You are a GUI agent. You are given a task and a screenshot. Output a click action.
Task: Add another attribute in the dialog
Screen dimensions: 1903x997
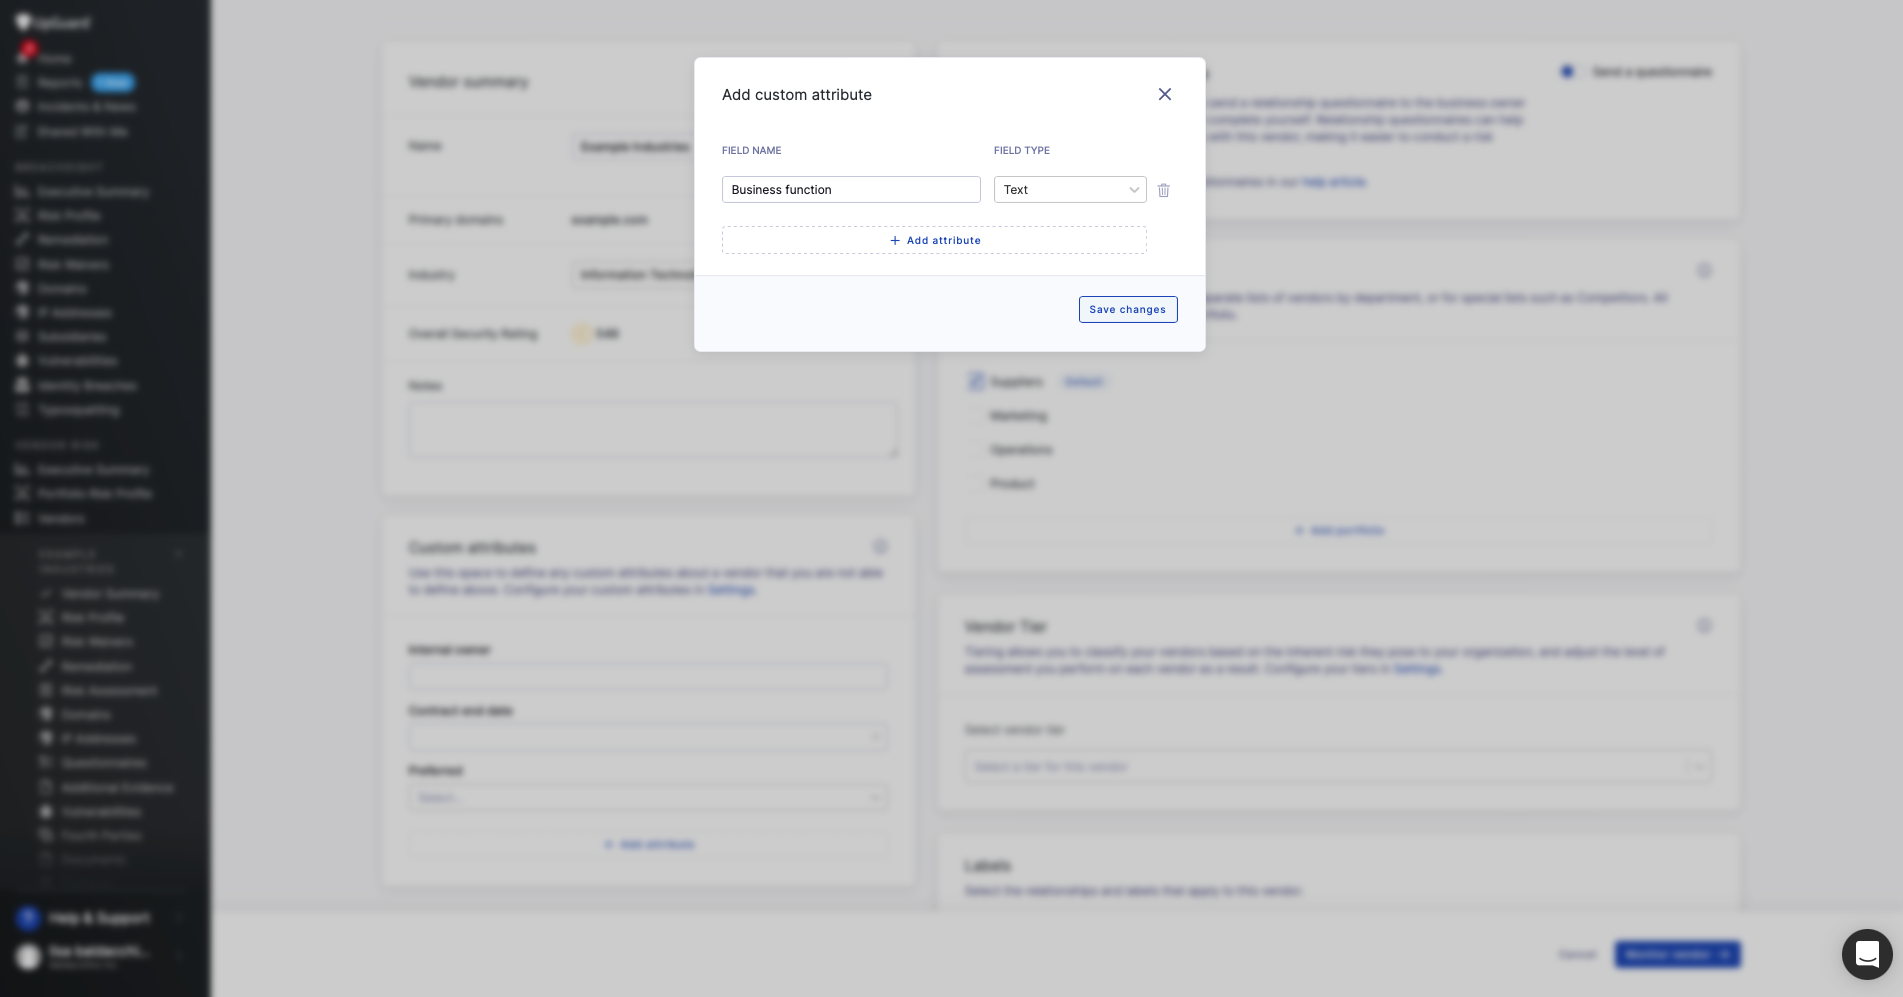tap(934, 240)
